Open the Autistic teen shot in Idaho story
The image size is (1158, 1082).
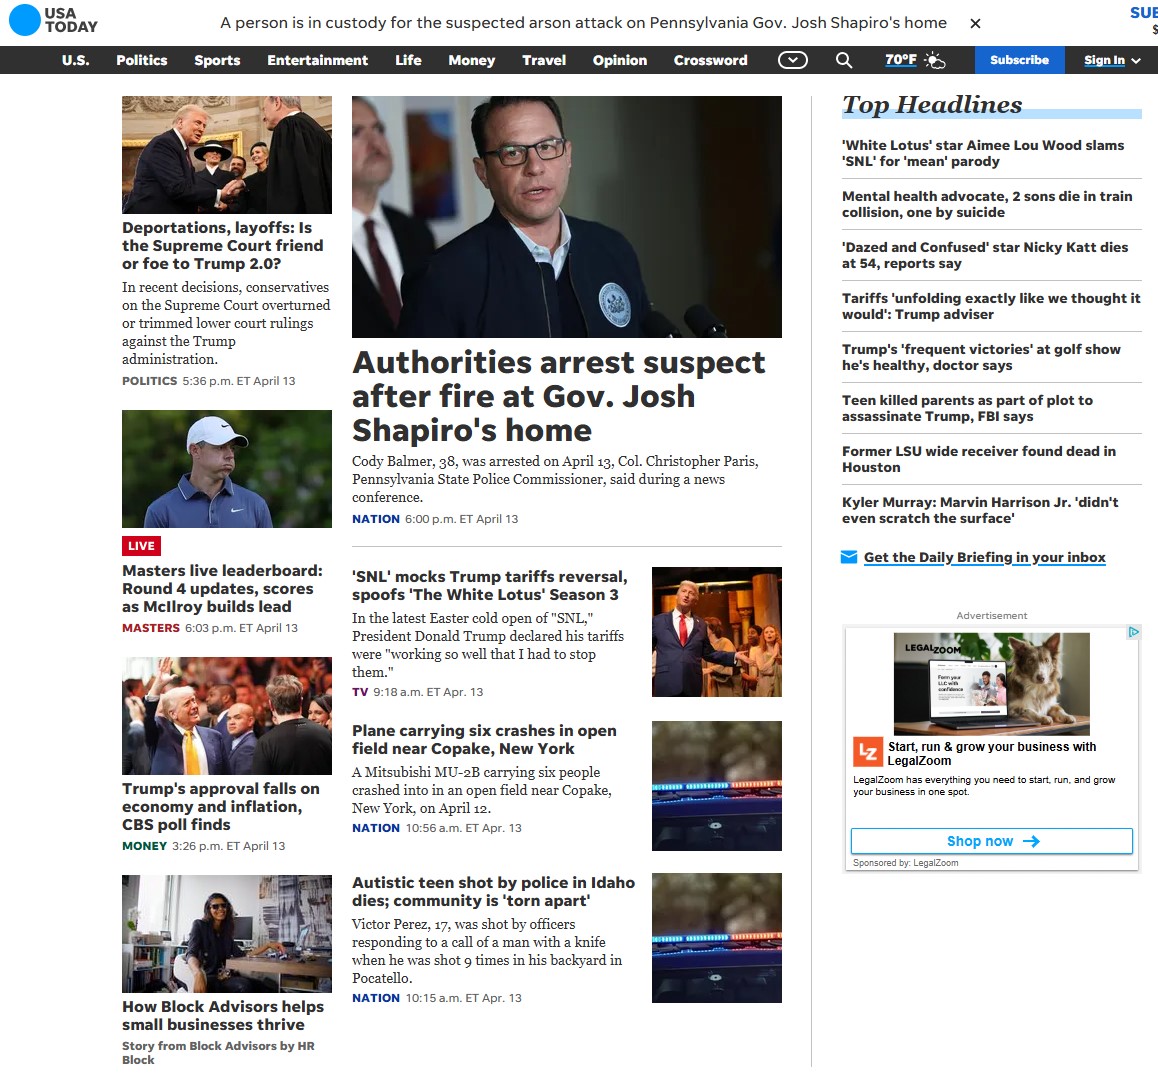493,891
